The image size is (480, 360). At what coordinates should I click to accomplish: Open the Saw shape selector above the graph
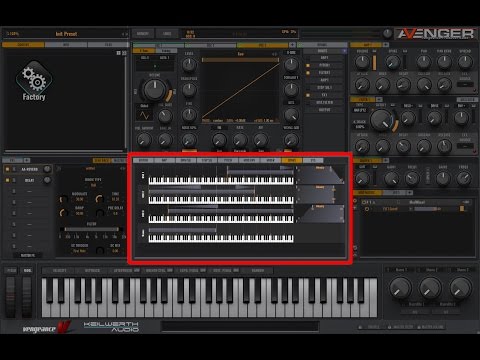(240, 54)
